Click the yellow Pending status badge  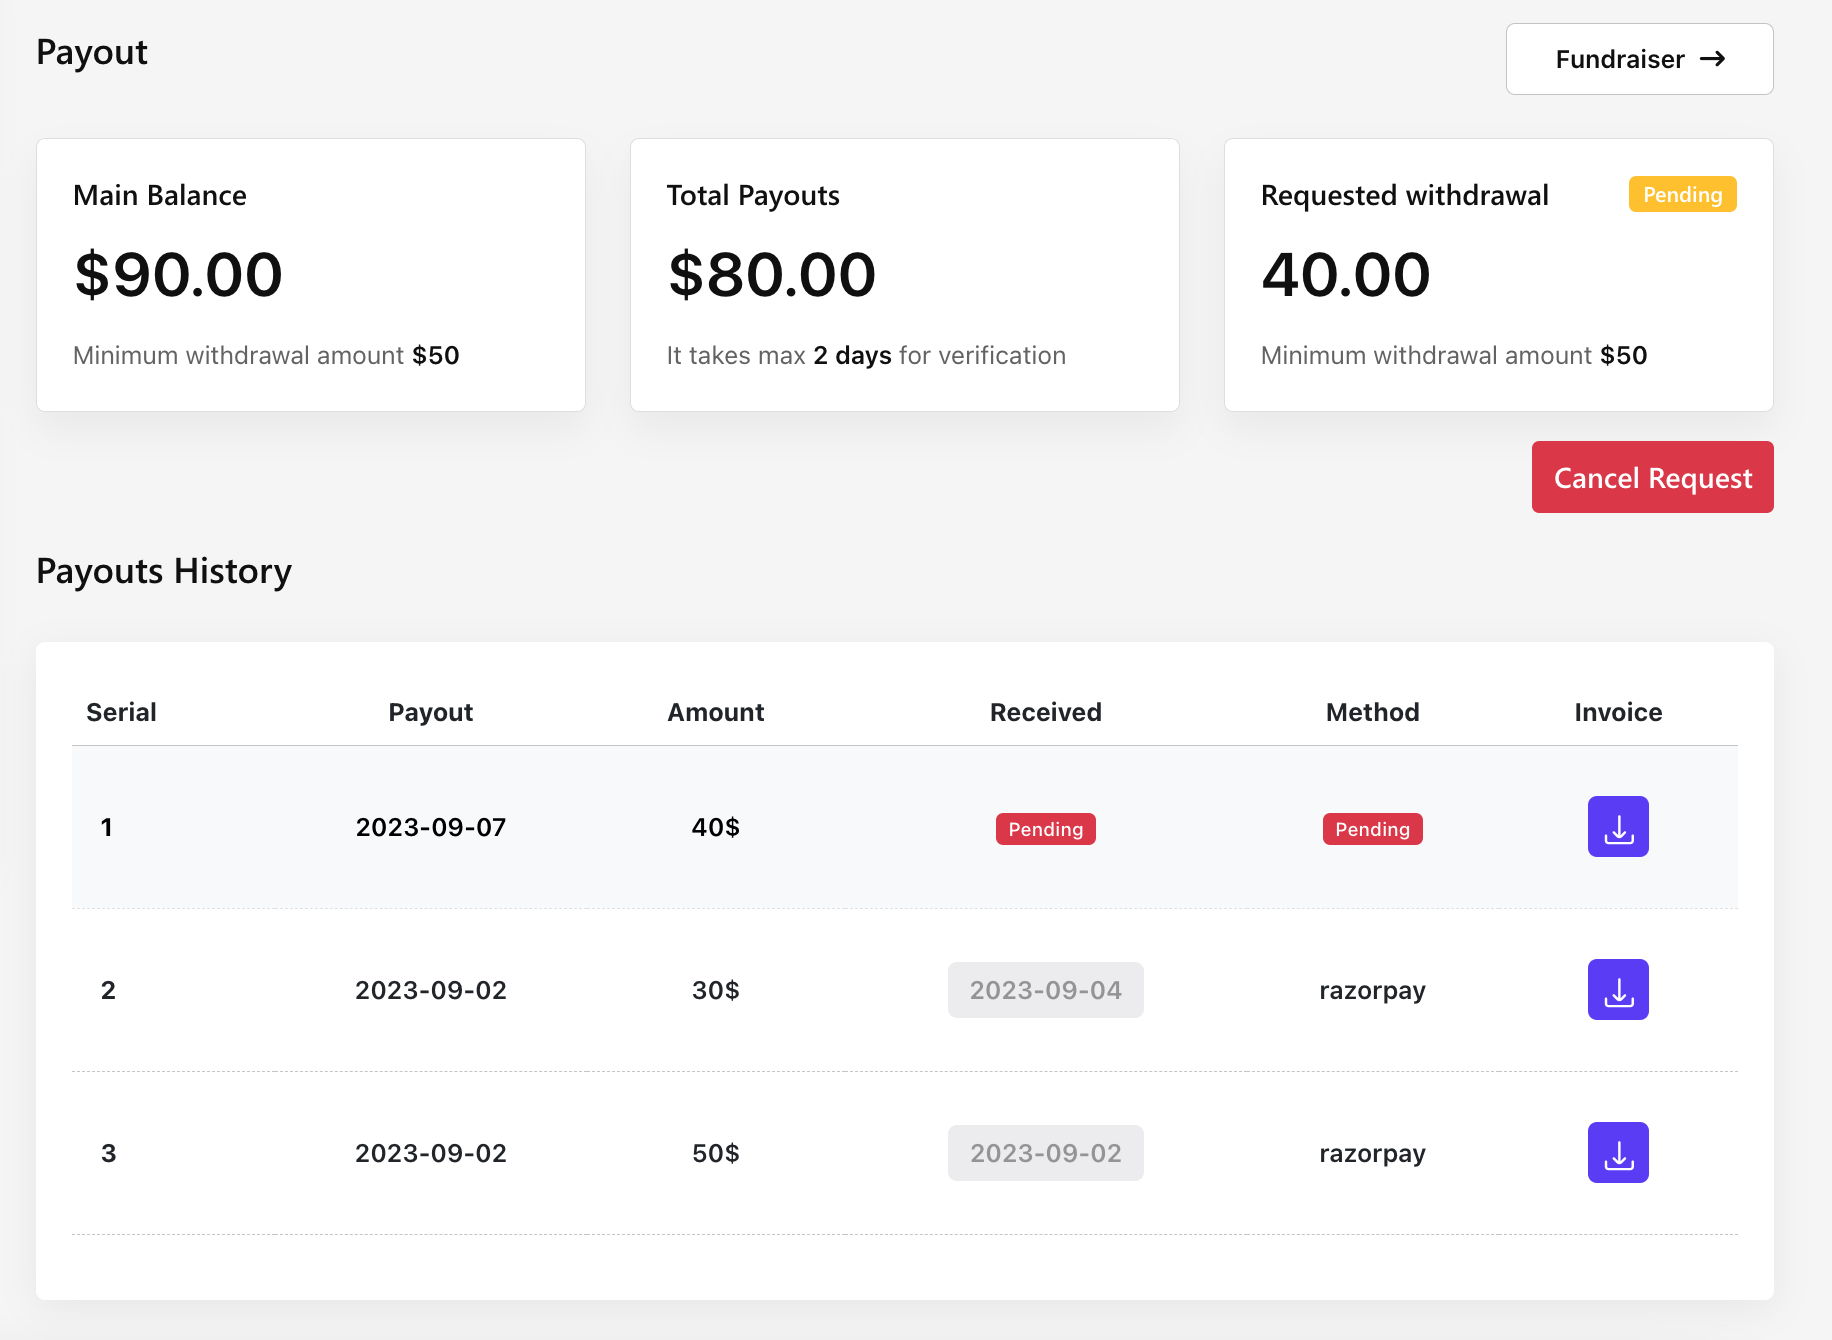1682,195
